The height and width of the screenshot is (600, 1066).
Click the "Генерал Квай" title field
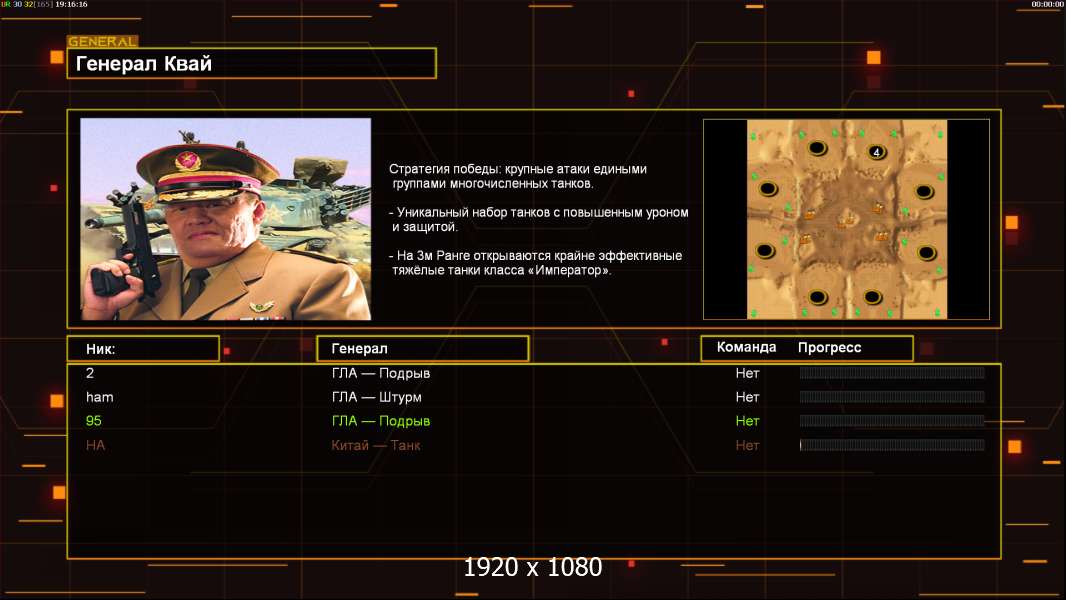pos(252,63)
